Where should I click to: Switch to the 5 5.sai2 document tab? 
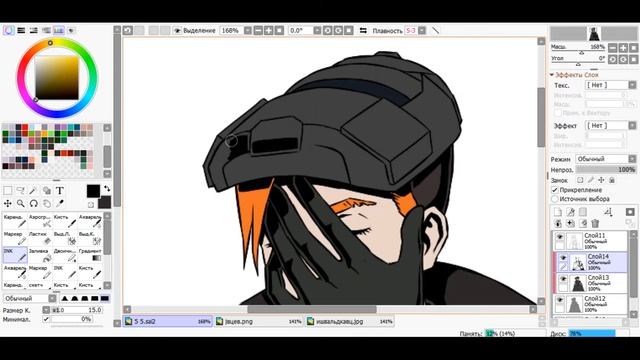(168, 321)
